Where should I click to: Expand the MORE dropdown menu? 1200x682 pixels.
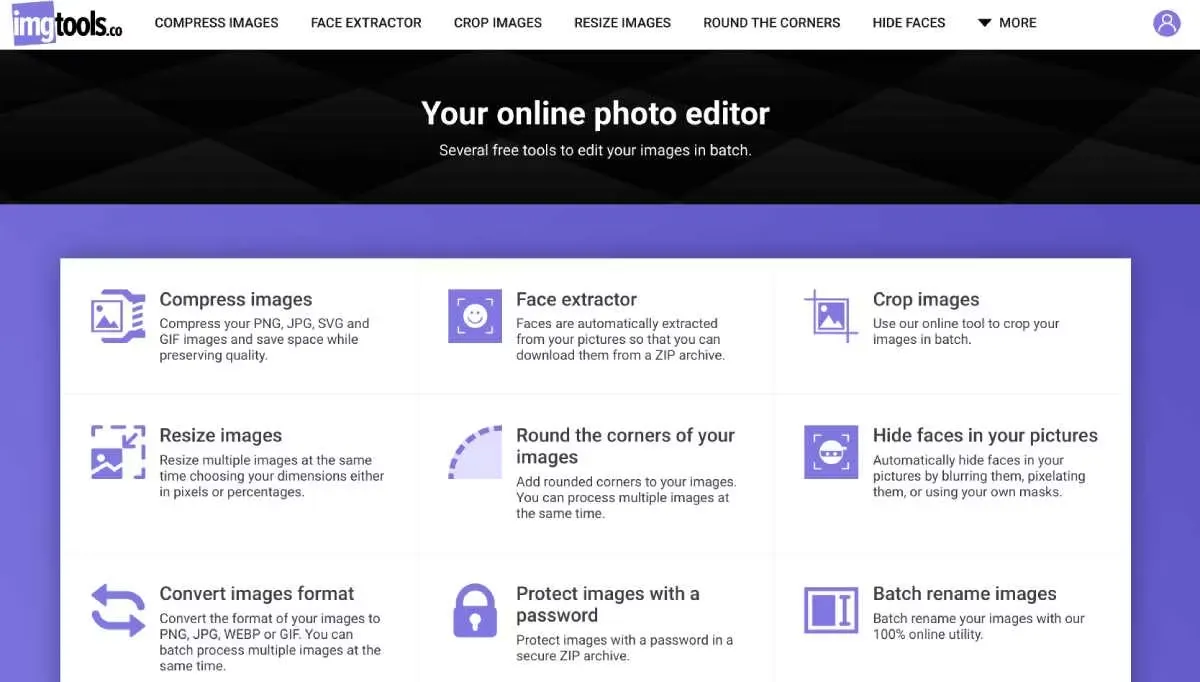[1007, 23]
